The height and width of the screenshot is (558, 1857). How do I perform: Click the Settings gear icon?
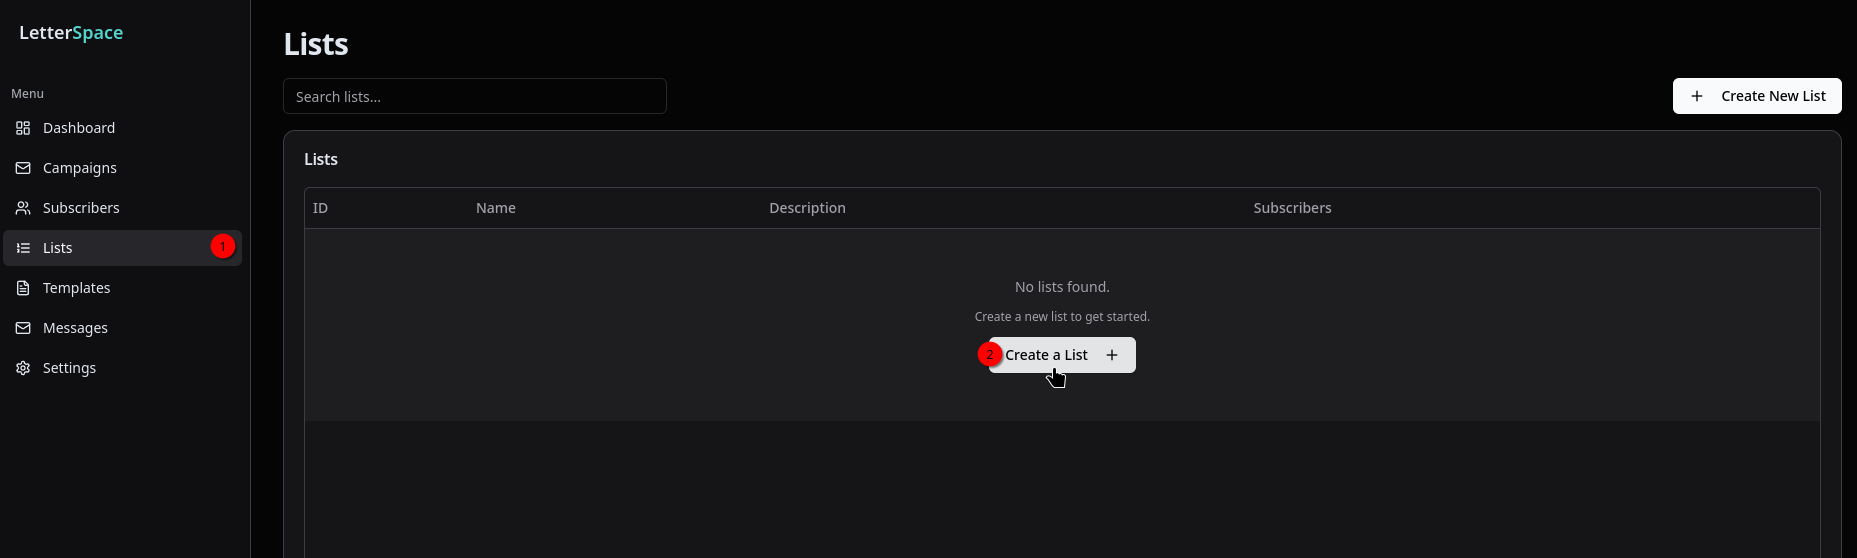pos(23,368)
